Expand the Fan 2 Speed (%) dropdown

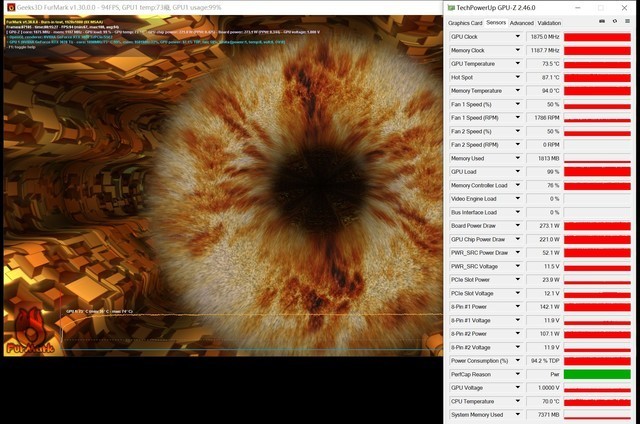(518, 131)
